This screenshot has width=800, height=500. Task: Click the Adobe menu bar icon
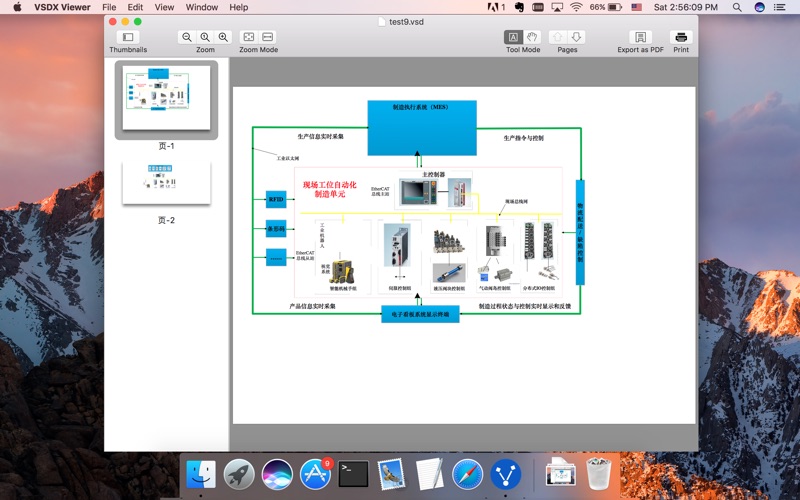click(x=496, y=7)
